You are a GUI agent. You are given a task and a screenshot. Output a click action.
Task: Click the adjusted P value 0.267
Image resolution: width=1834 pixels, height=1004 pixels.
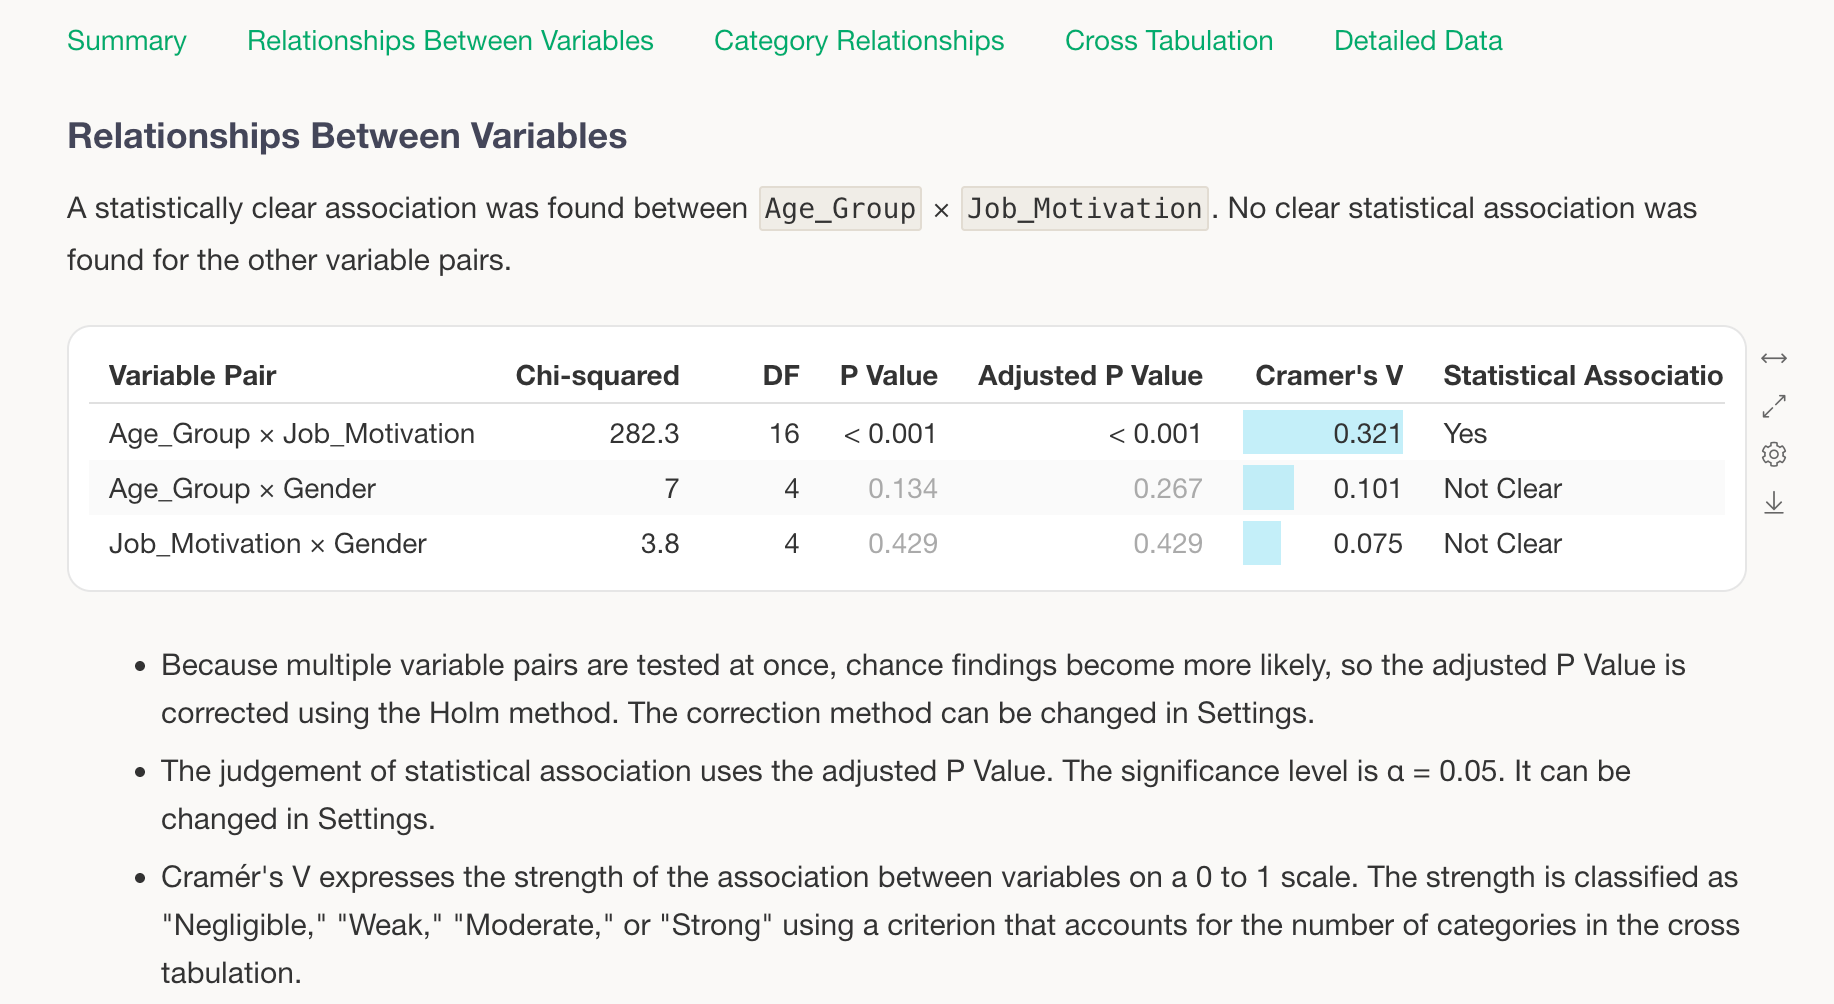click(x=1167, y=489)
